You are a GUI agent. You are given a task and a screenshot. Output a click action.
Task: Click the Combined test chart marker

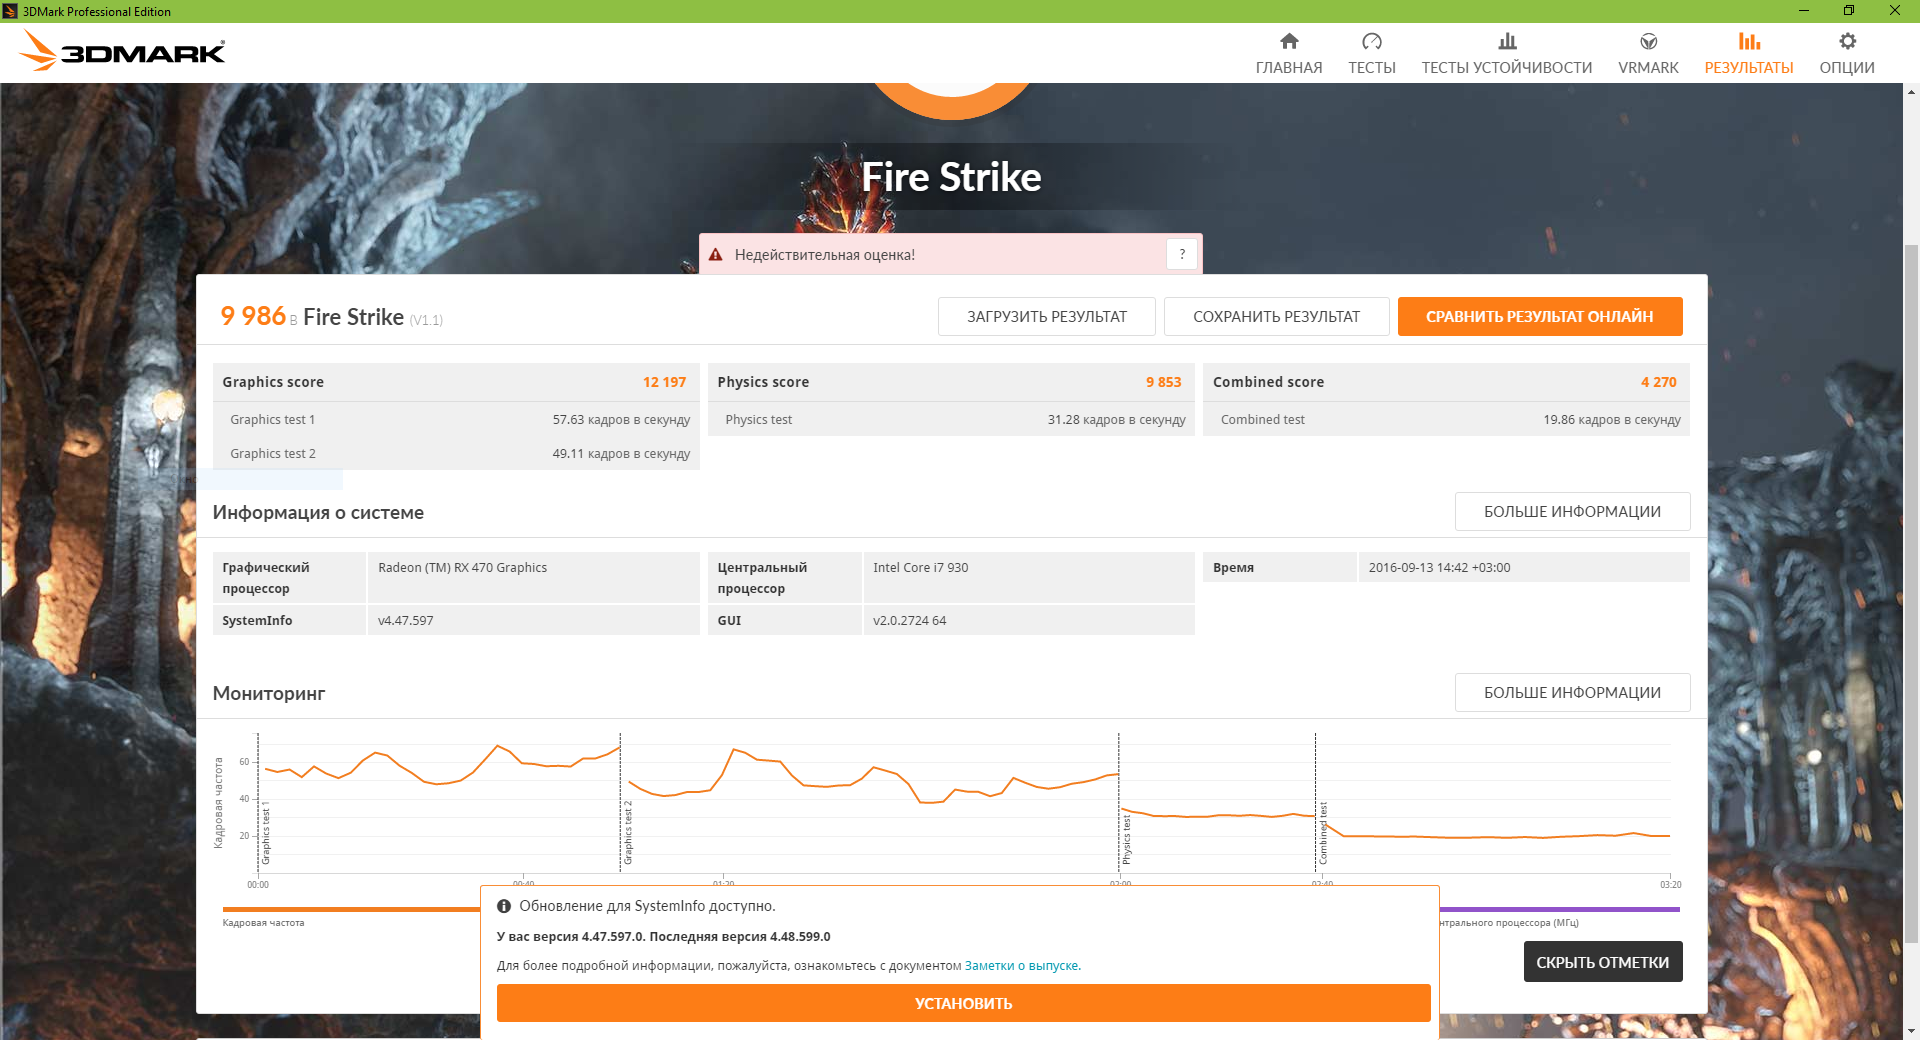[x=1323, y=833]
